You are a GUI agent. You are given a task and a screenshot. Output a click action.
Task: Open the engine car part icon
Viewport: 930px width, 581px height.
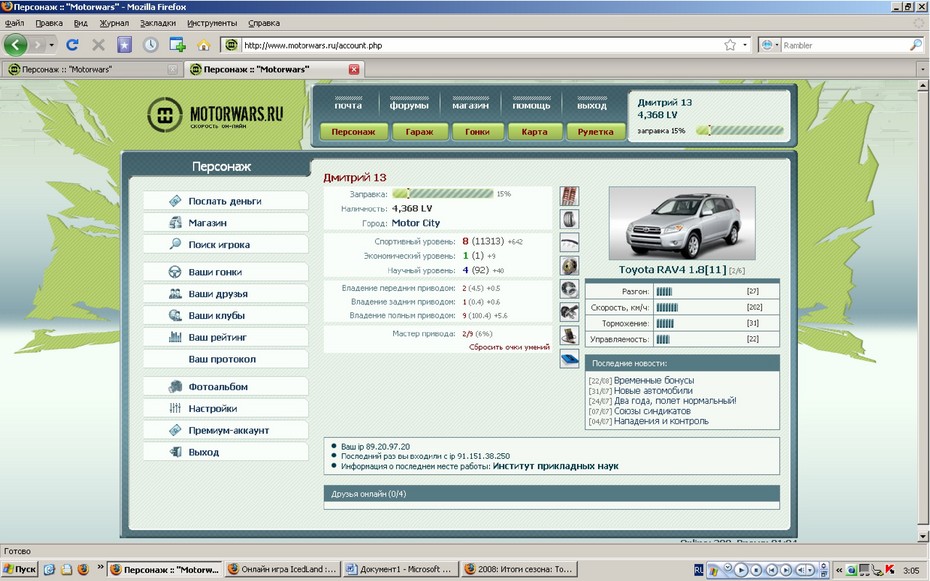569,312
